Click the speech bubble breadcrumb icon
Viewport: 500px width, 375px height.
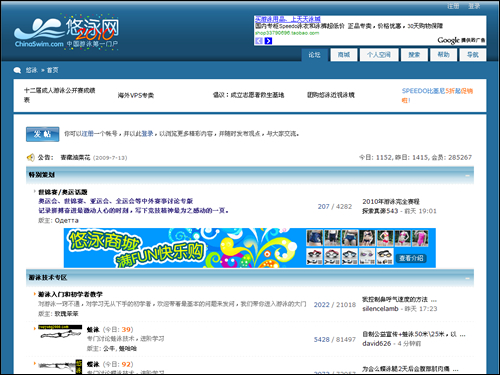coord(17,70)
